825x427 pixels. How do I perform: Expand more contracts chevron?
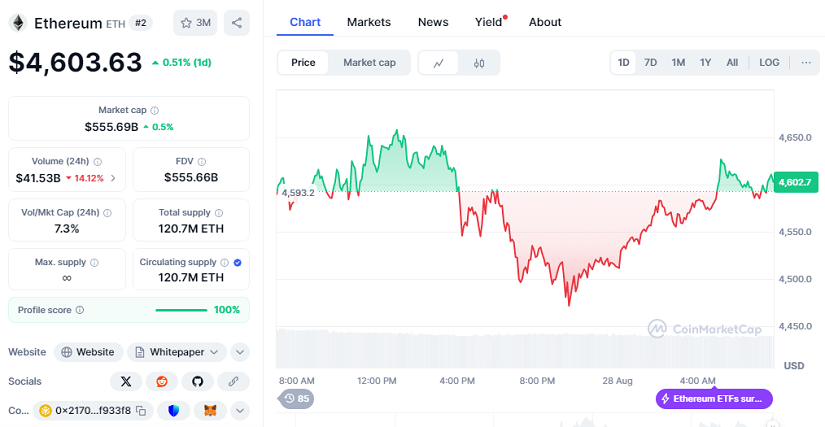coord(240,410)
